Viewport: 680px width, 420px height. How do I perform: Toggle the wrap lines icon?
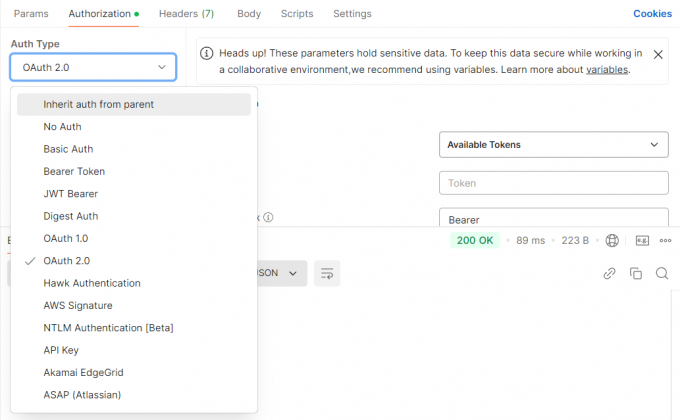click(327, 273)
